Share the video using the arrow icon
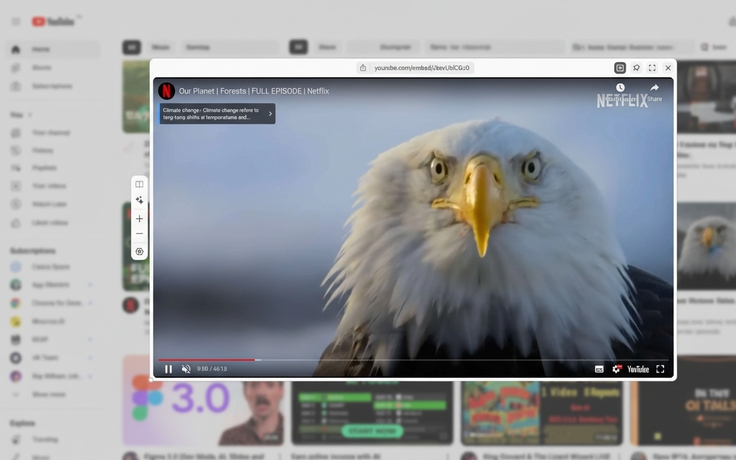Image resolution: width=736 pixels, height=460 pixels. click(654, 89)
